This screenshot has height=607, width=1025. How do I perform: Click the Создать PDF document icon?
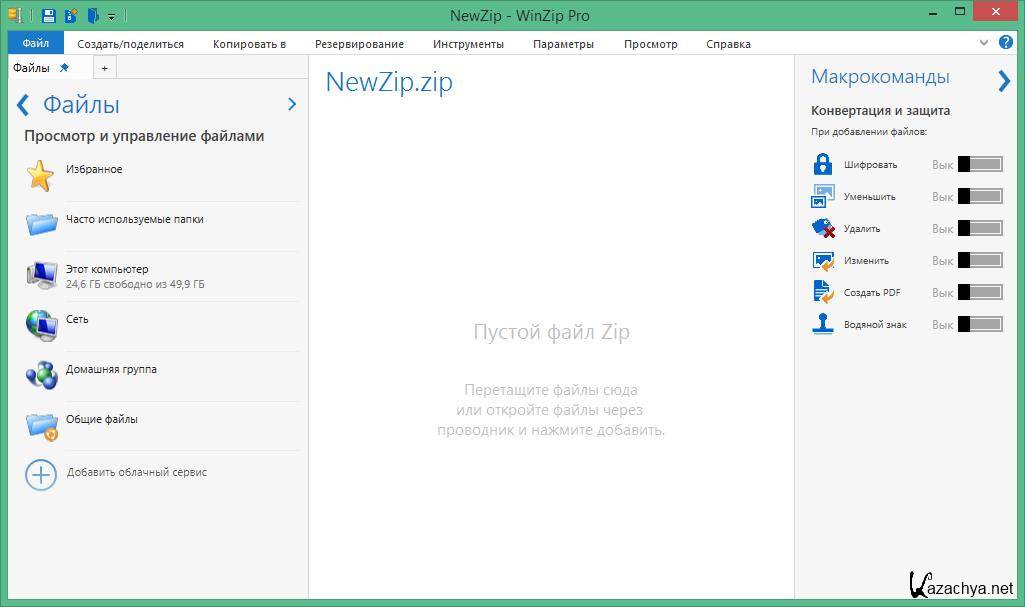point(823,292)
